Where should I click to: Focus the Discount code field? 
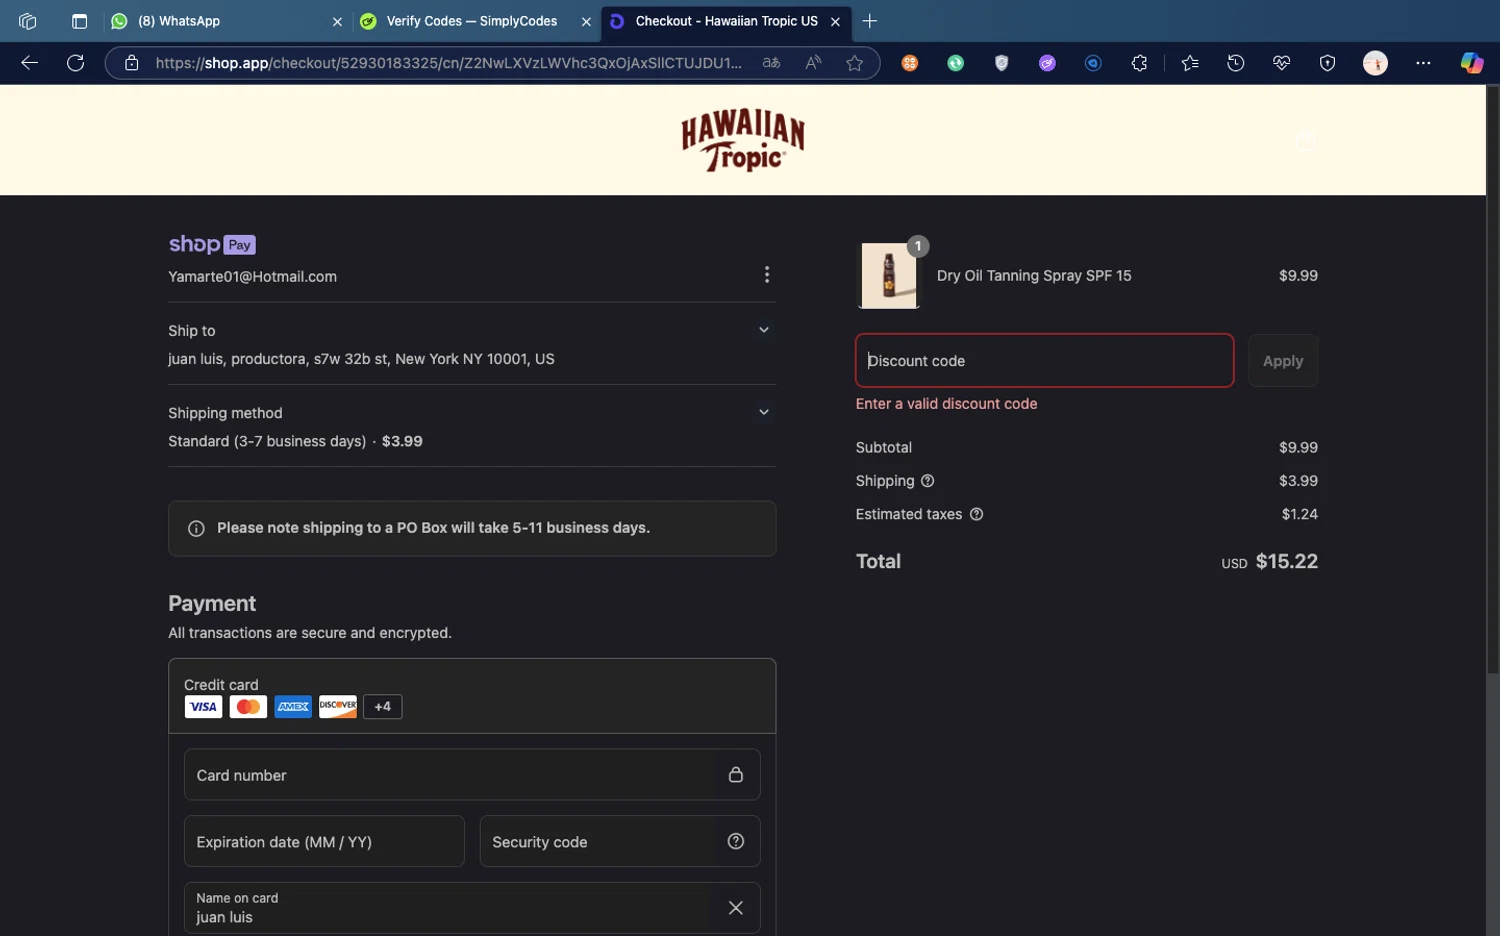pyautogui.click(x=1044, y=361)
